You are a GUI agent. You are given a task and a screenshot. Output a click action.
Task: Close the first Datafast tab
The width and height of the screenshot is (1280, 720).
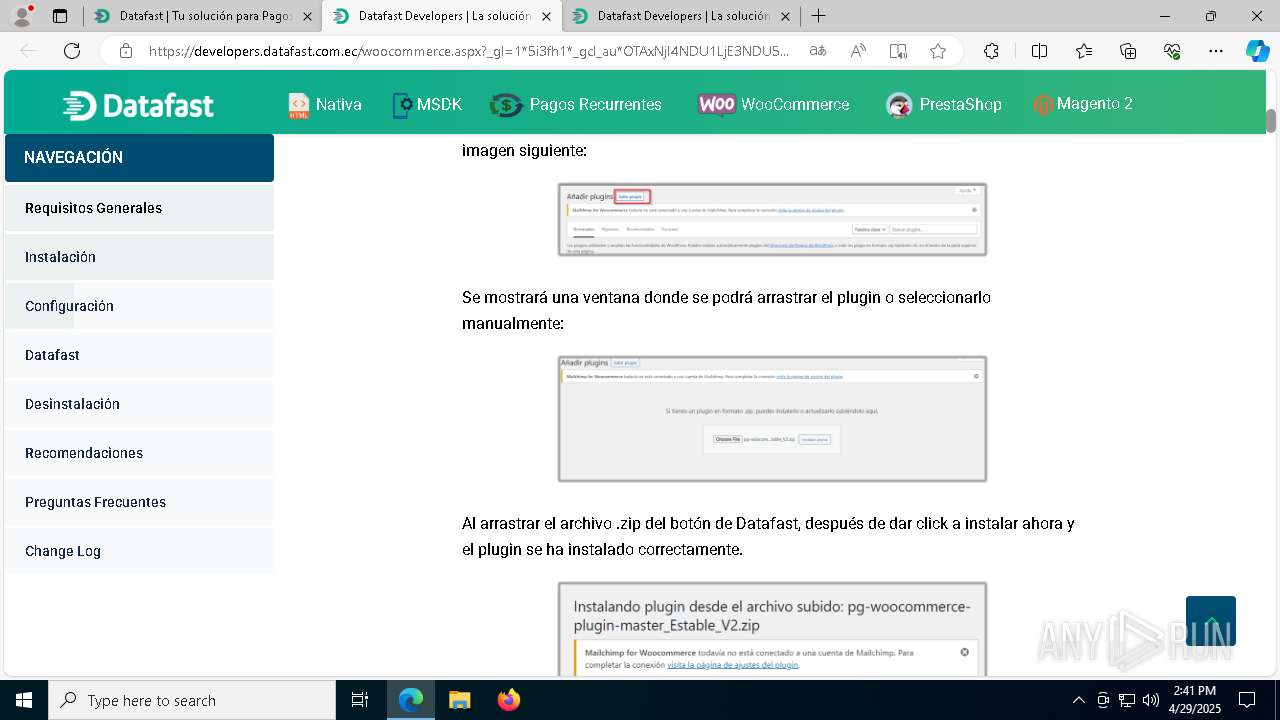click(x=307, y=16)
